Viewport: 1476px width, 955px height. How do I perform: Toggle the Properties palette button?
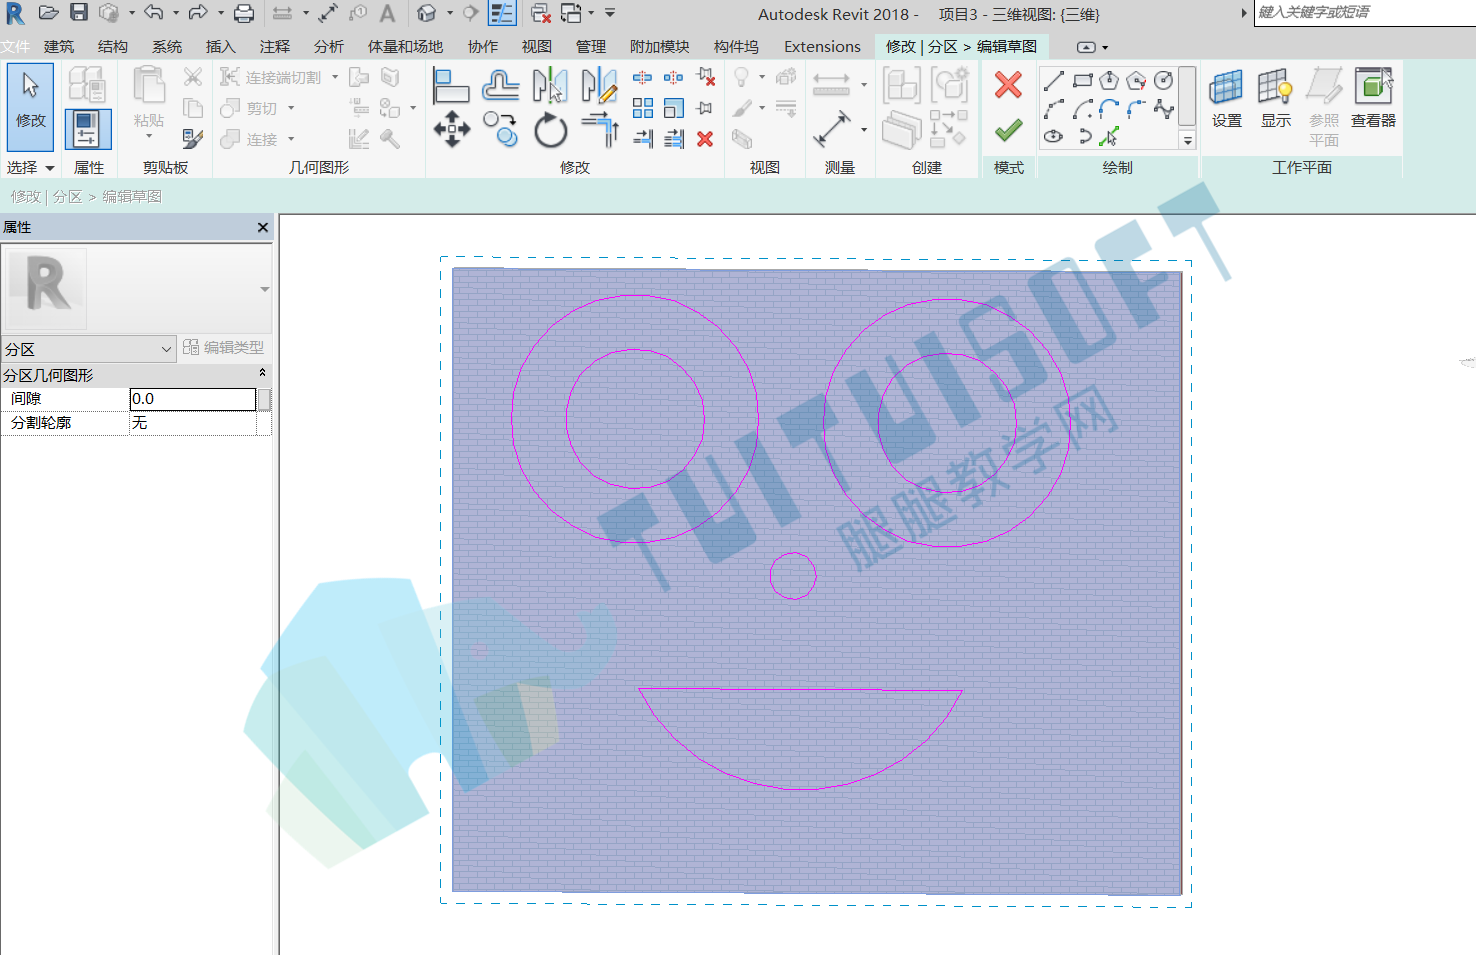click(88, 130)
